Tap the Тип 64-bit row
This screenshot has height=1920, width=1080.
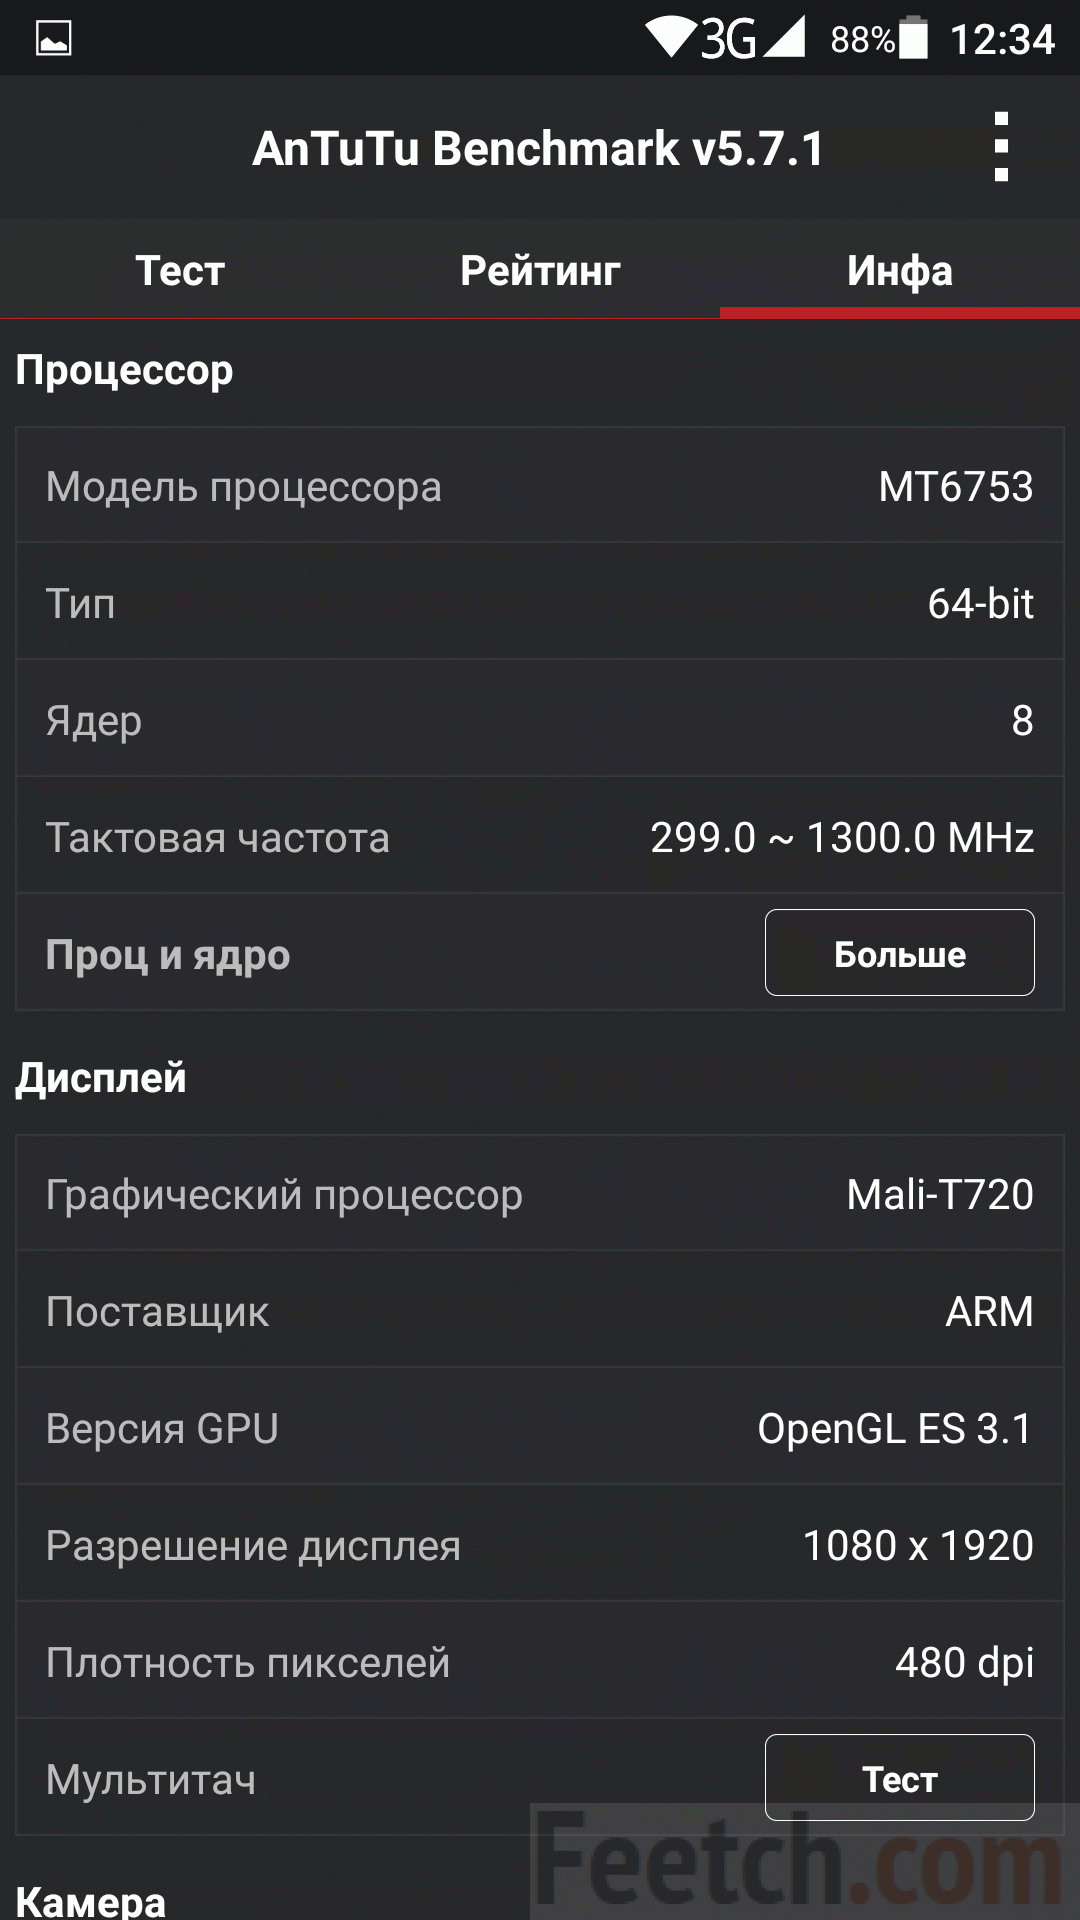pos(540,603)
